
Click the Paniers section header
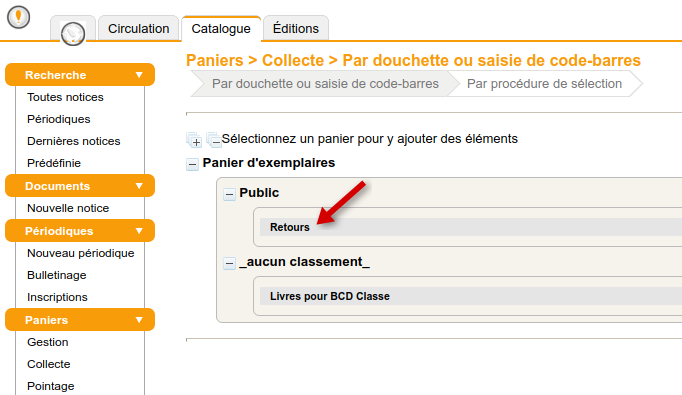pos(80,320)
